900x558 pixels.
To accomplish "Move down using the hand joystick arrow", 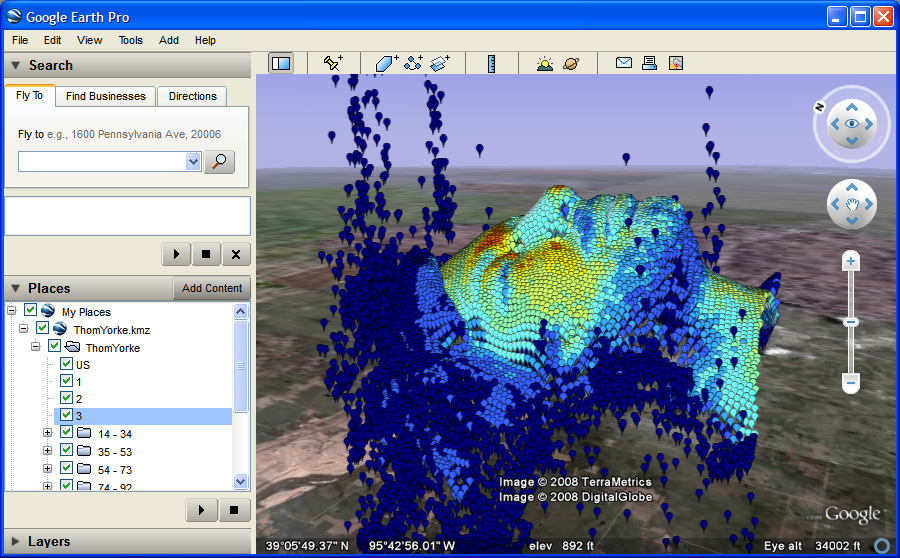I will click(x=852, y=220).
